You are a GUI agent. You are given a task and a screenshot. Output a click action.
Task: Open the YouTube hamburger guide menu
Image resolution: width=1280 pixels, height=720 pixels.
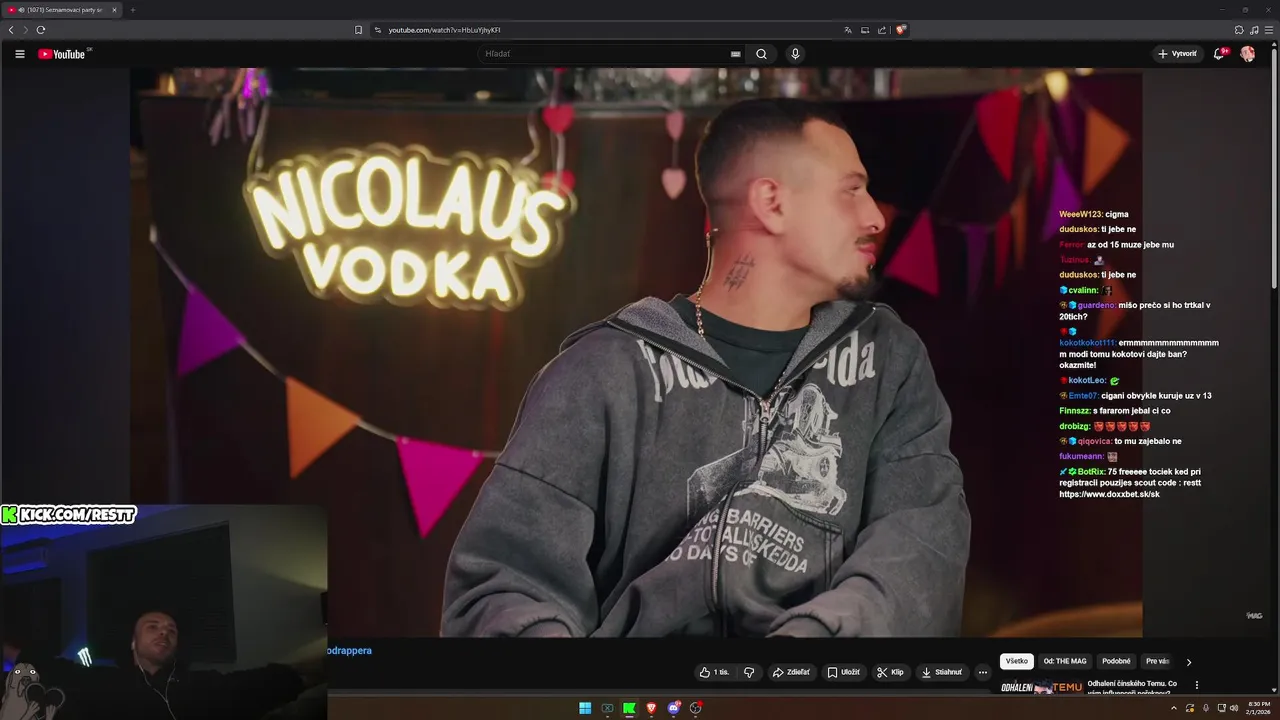19,54
